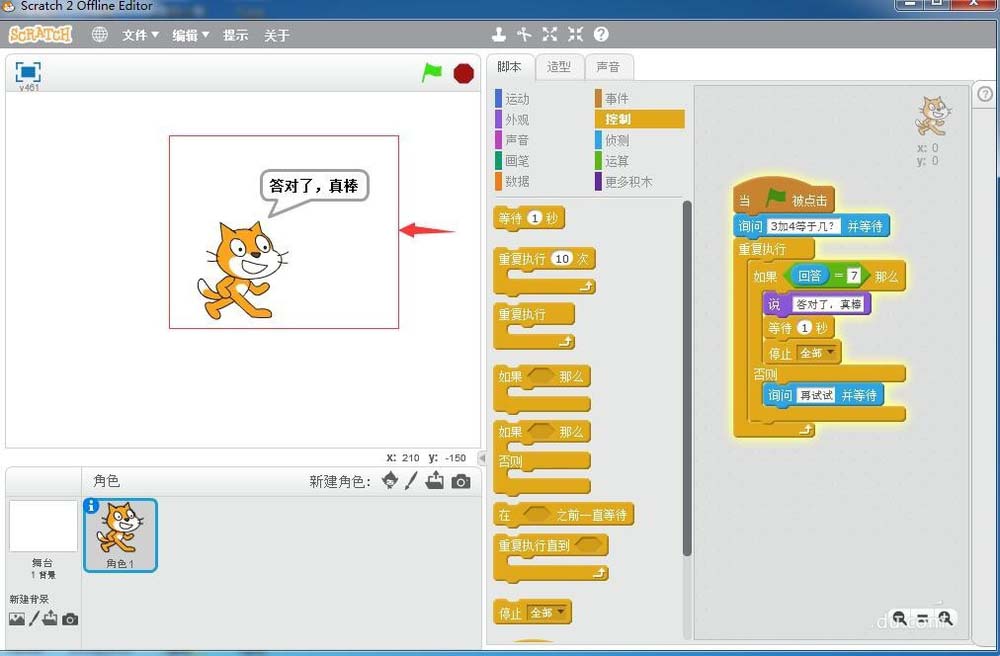1000x656 pixels.
Task: Select the 运动 block category
Action: pos(513,98)
